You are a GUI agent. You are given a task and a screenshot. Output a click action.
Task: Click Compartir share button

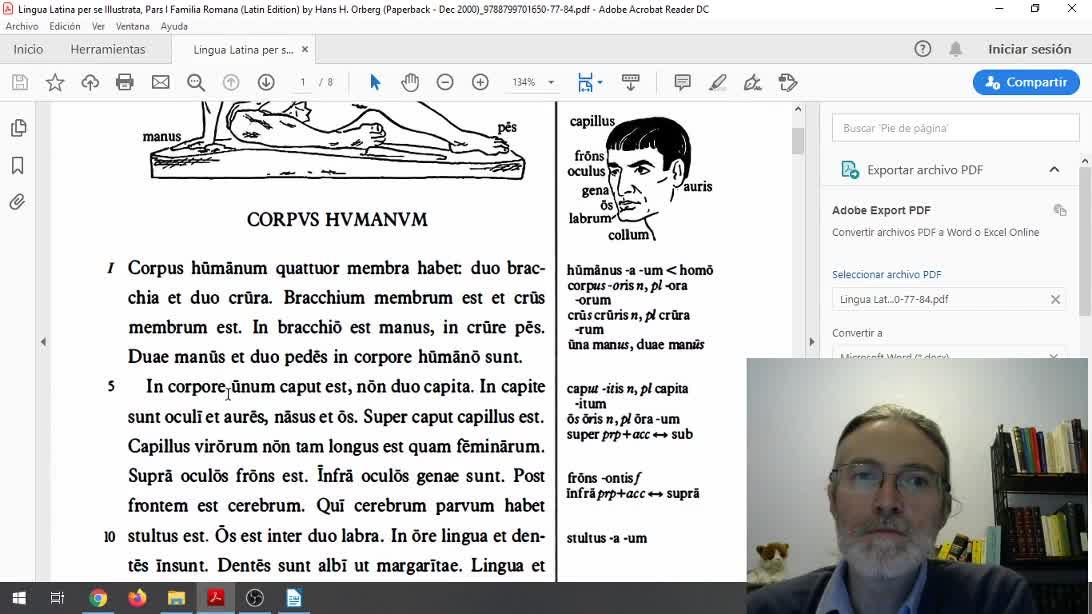click(x=1026, y=82)
